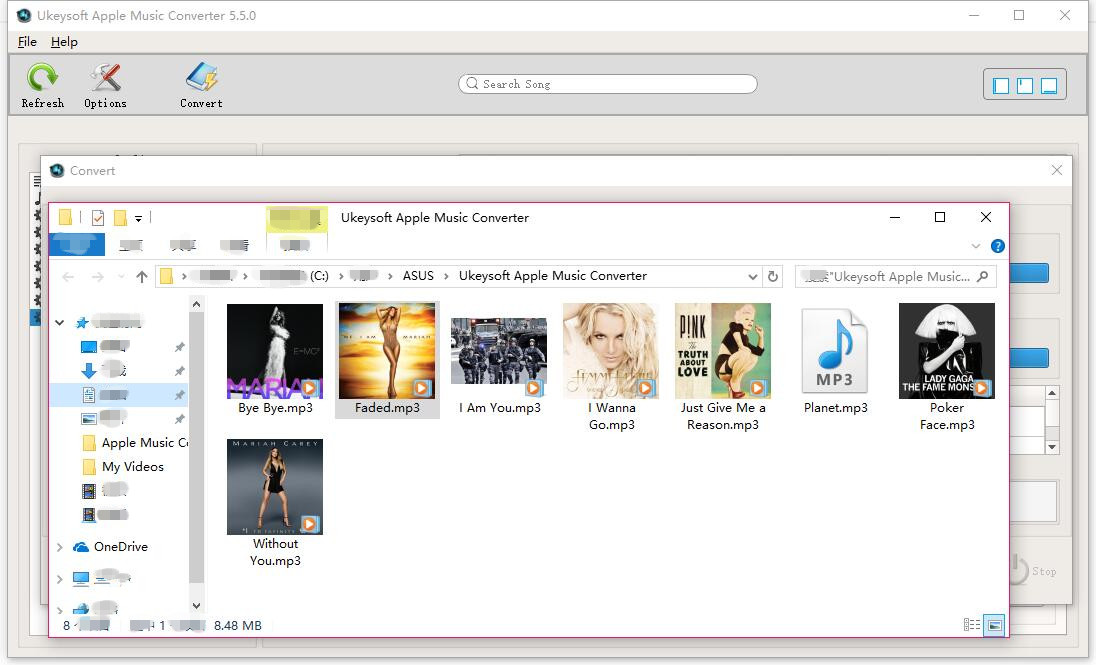Open Options from the toolbar
Screen dimensions: 1096x665
(x=104, y=84)
